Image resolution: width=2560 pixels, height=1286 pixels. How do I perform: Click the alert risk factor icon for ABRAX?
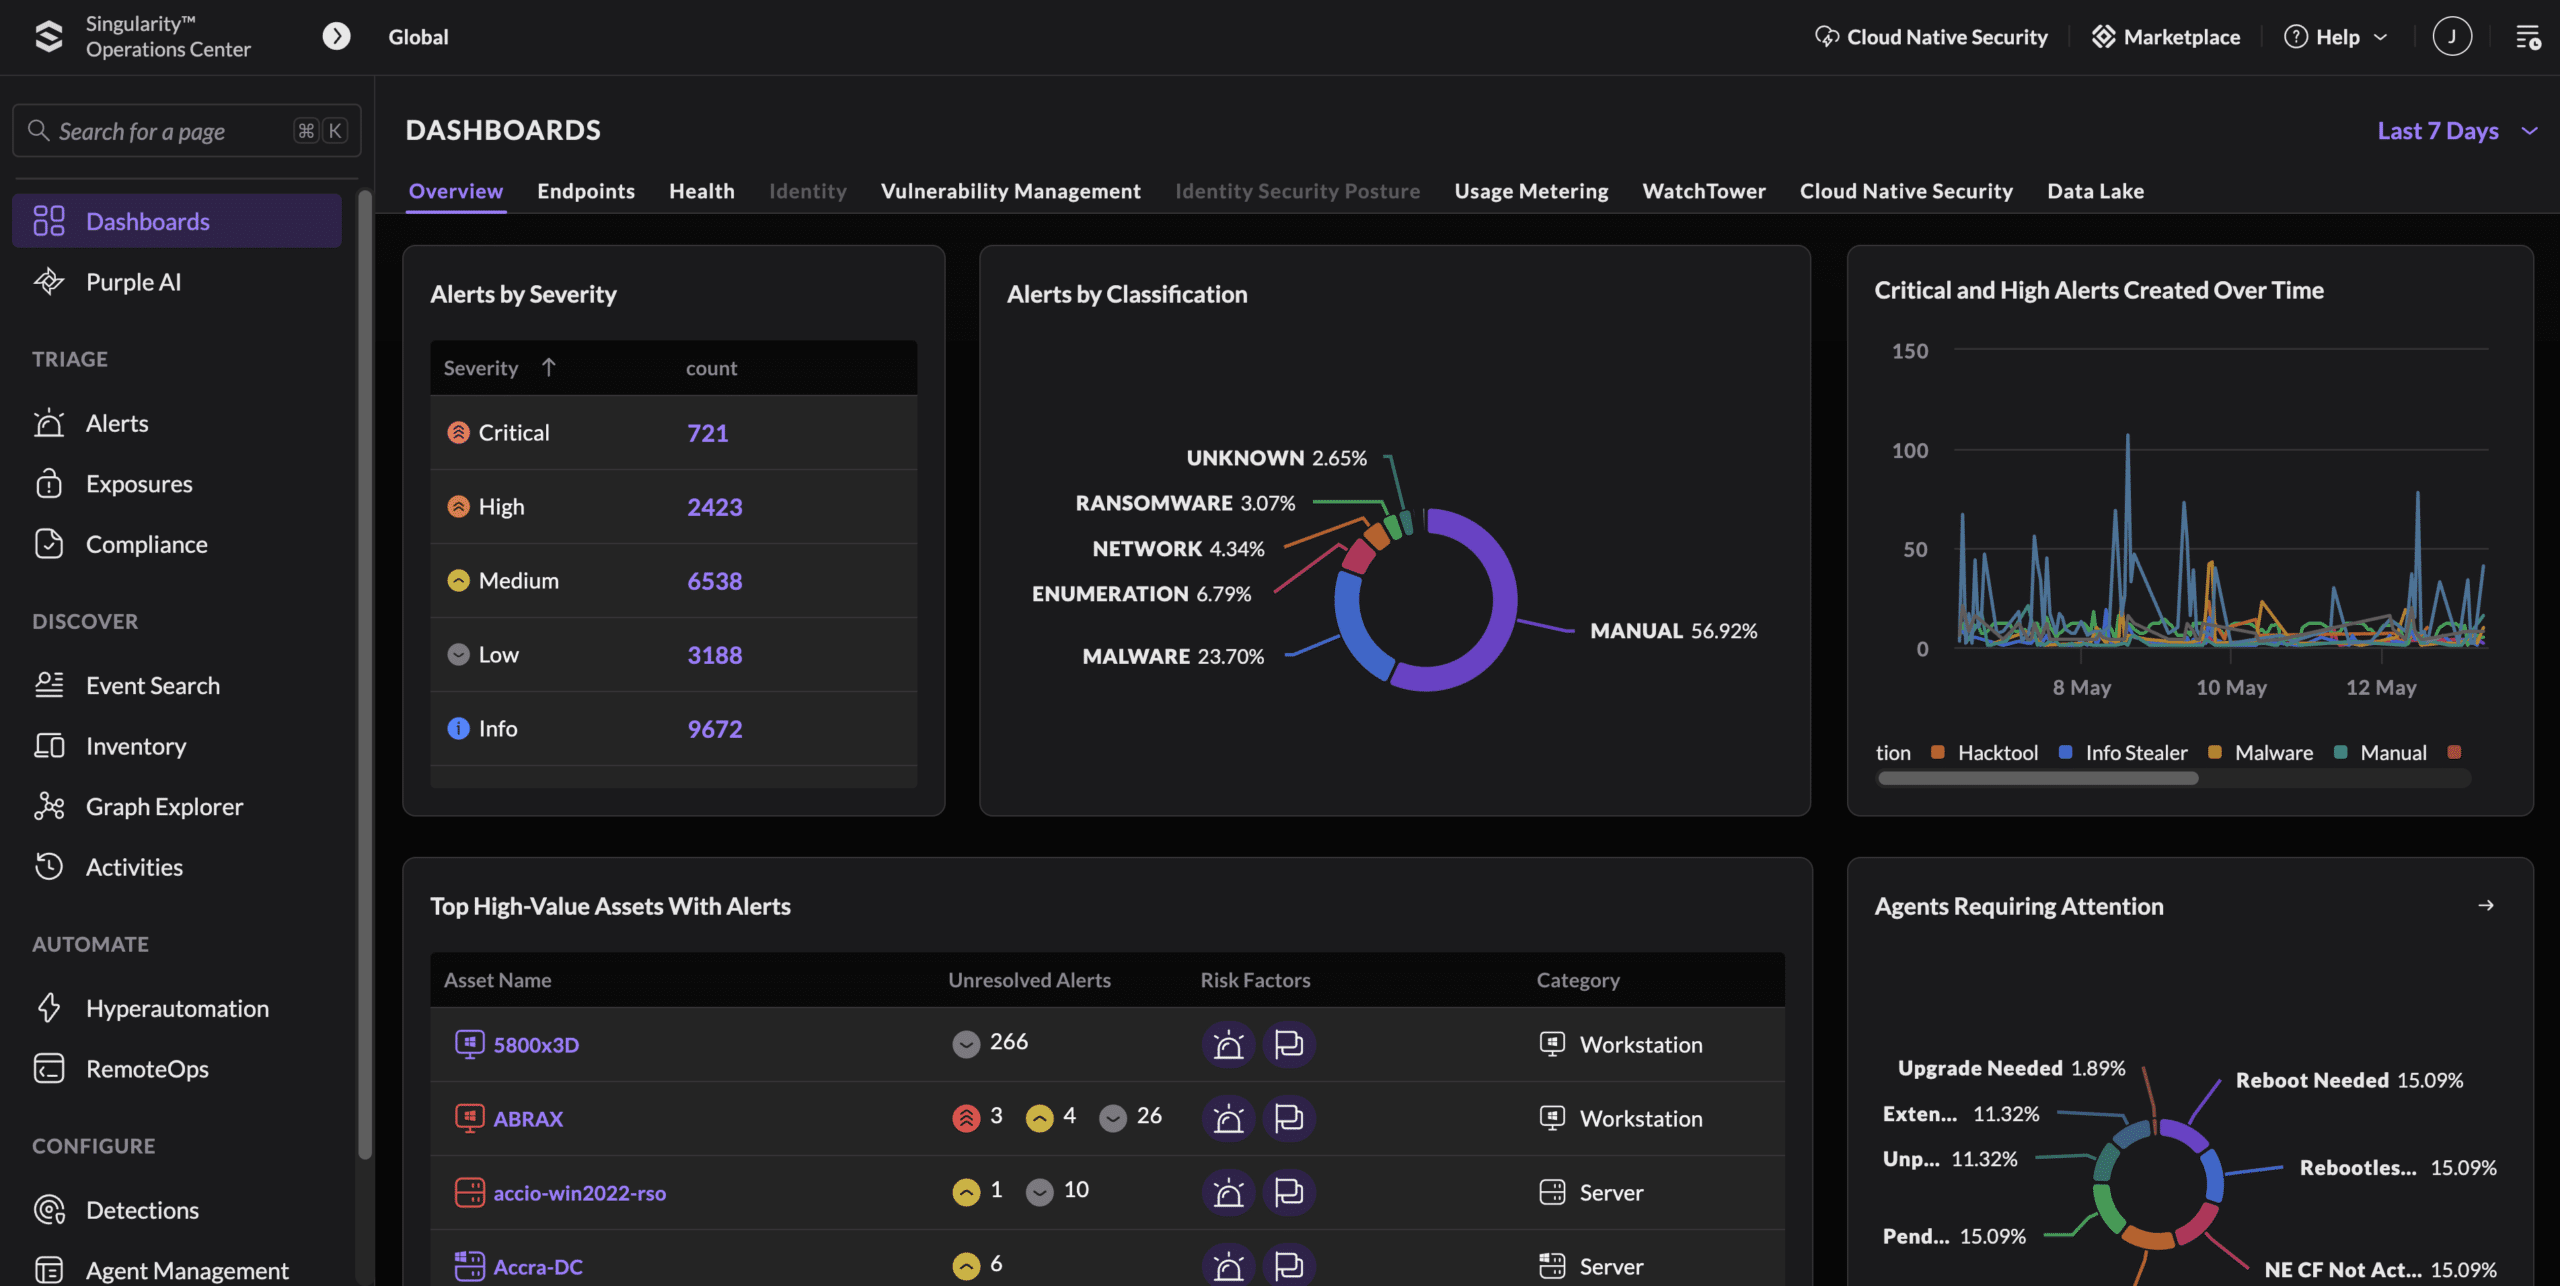[1227, 1119]
